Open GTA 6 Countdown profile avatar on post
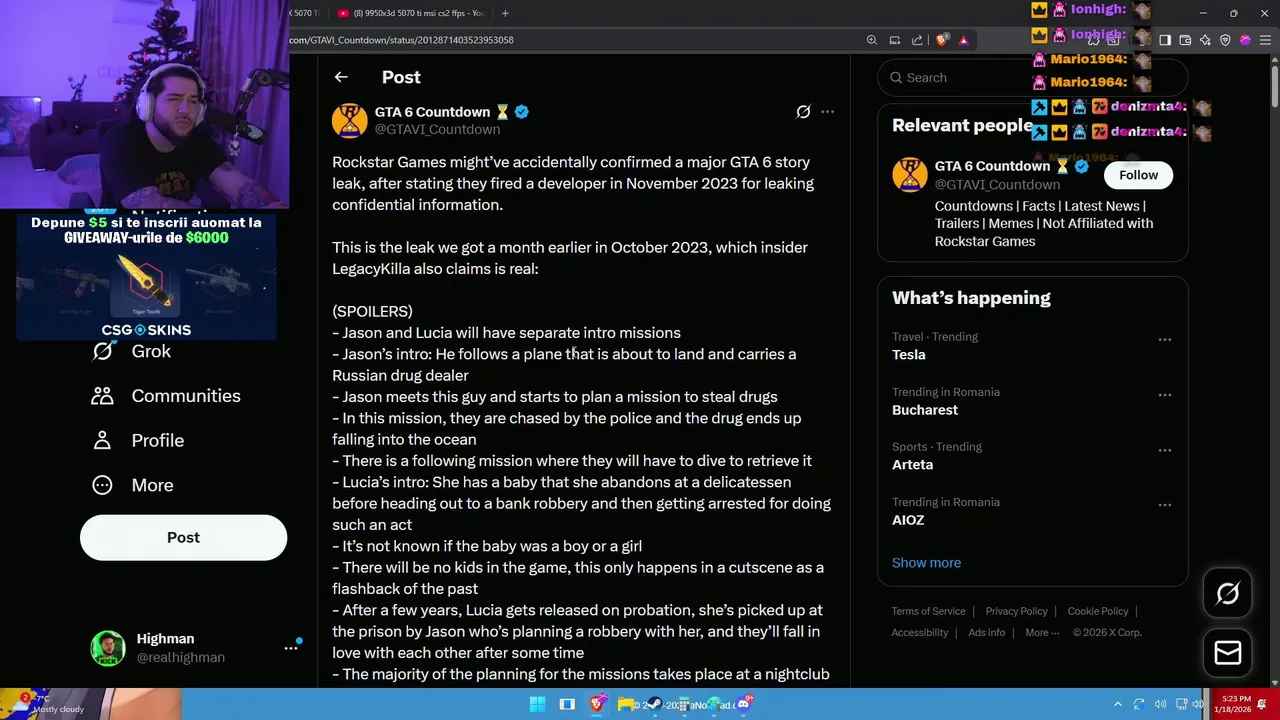The image size is (1280, 720). coord(349,120)
